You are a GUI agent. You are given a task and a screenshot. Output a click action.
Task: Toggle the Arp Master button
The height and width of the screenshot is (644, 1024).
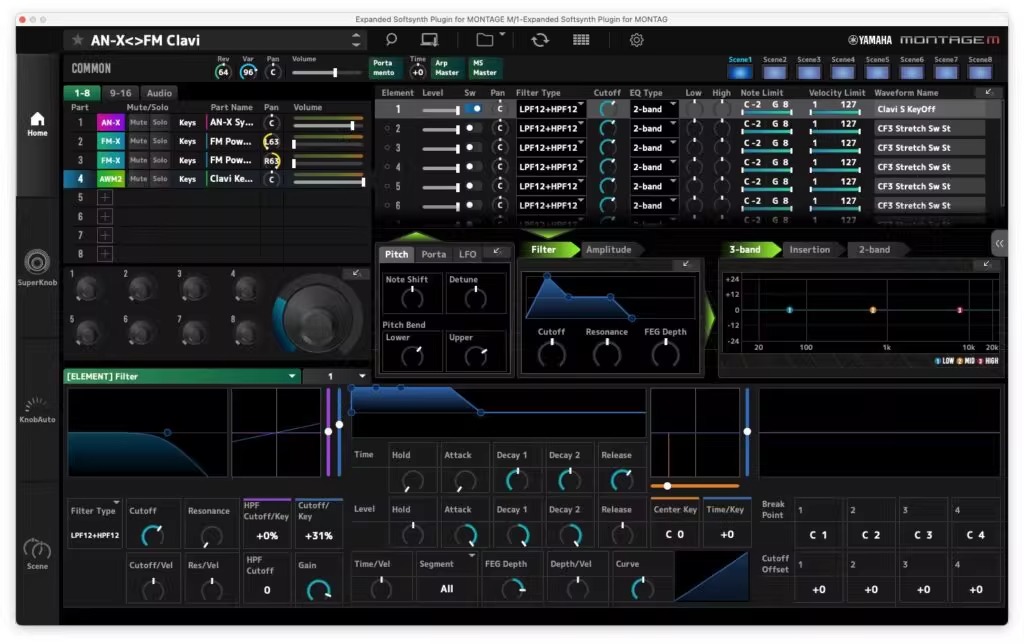[x=447, y=68]
